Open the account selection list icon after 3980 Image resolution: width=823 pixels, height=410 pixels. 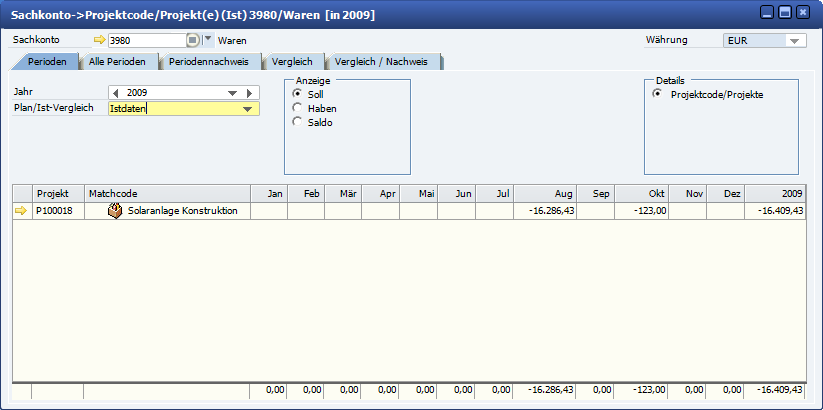coord(193,41)
